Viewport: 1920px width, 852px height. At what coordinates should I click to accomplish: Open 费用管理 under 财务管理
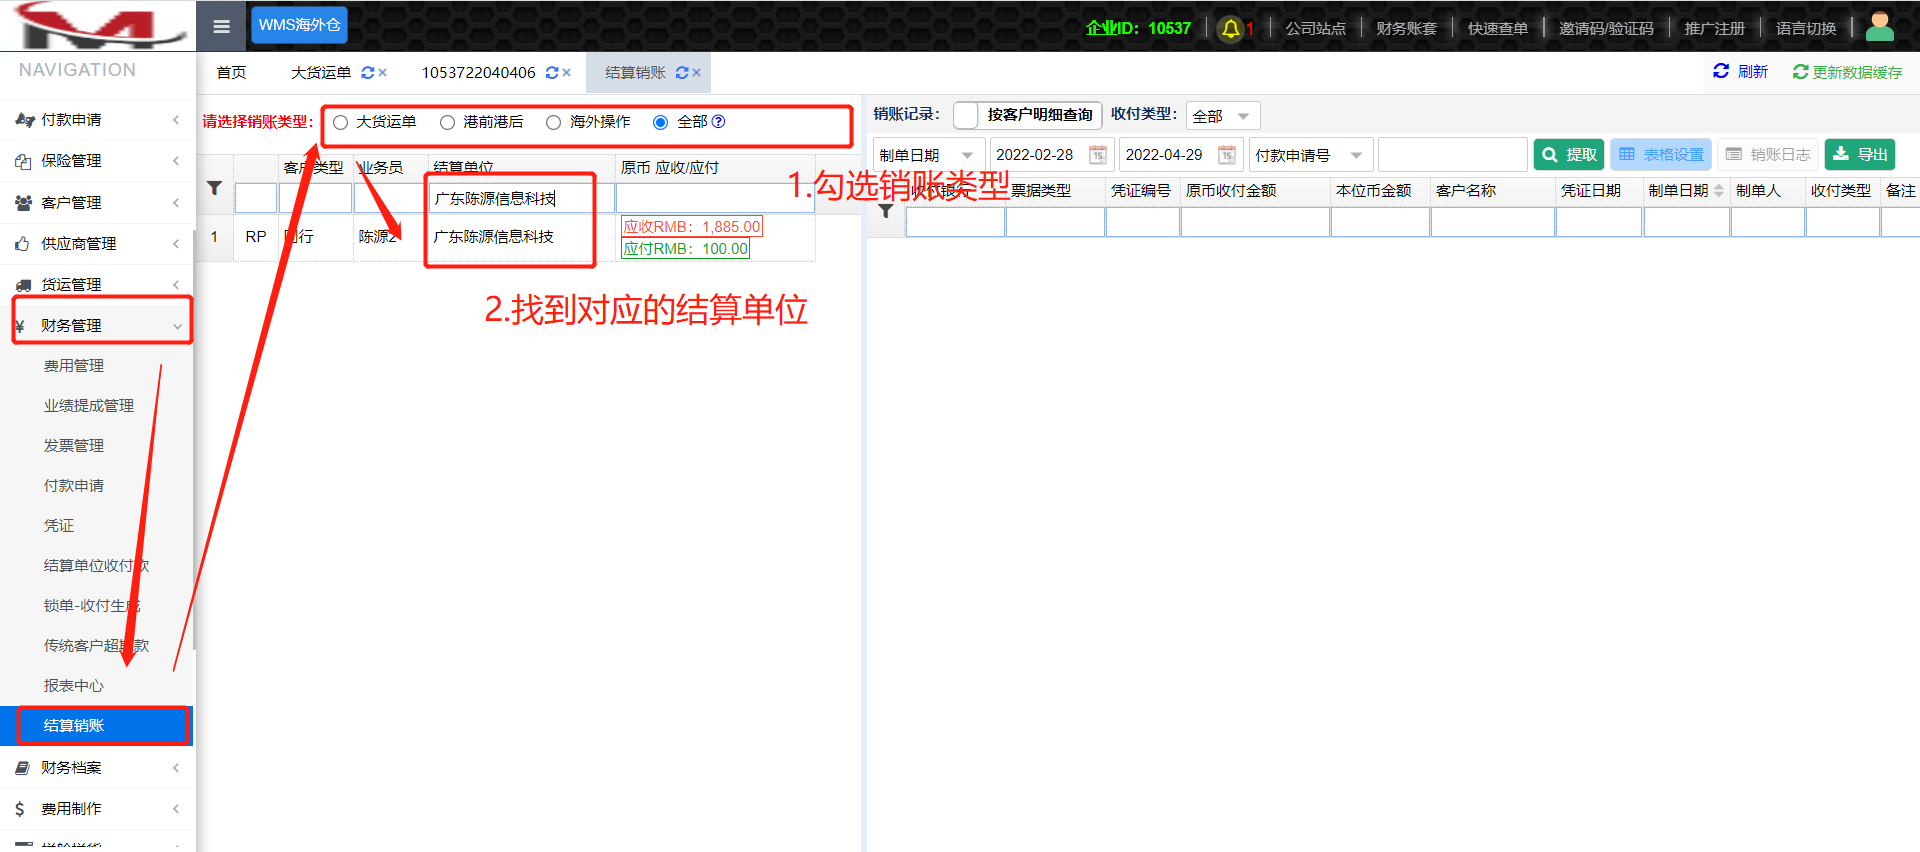(74, 366)
